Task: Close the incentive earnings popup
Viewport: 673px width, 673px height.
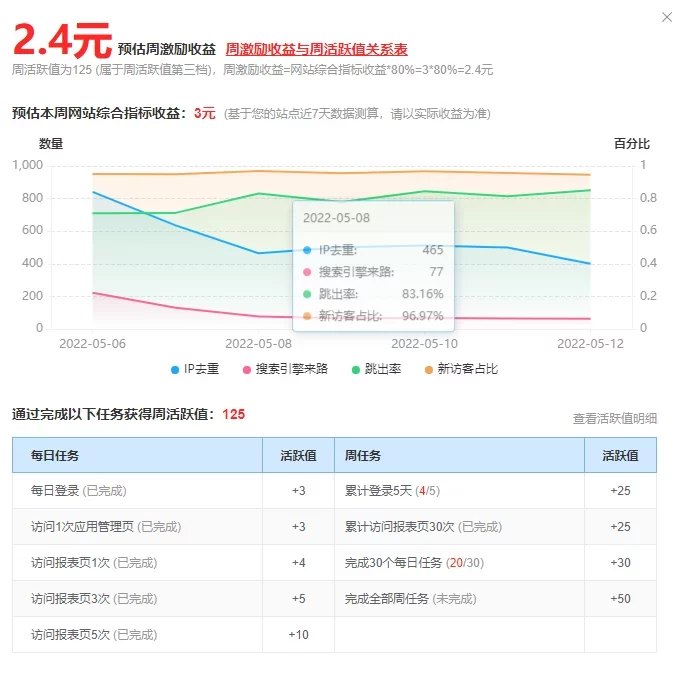Action: click(x=667, y=17)
